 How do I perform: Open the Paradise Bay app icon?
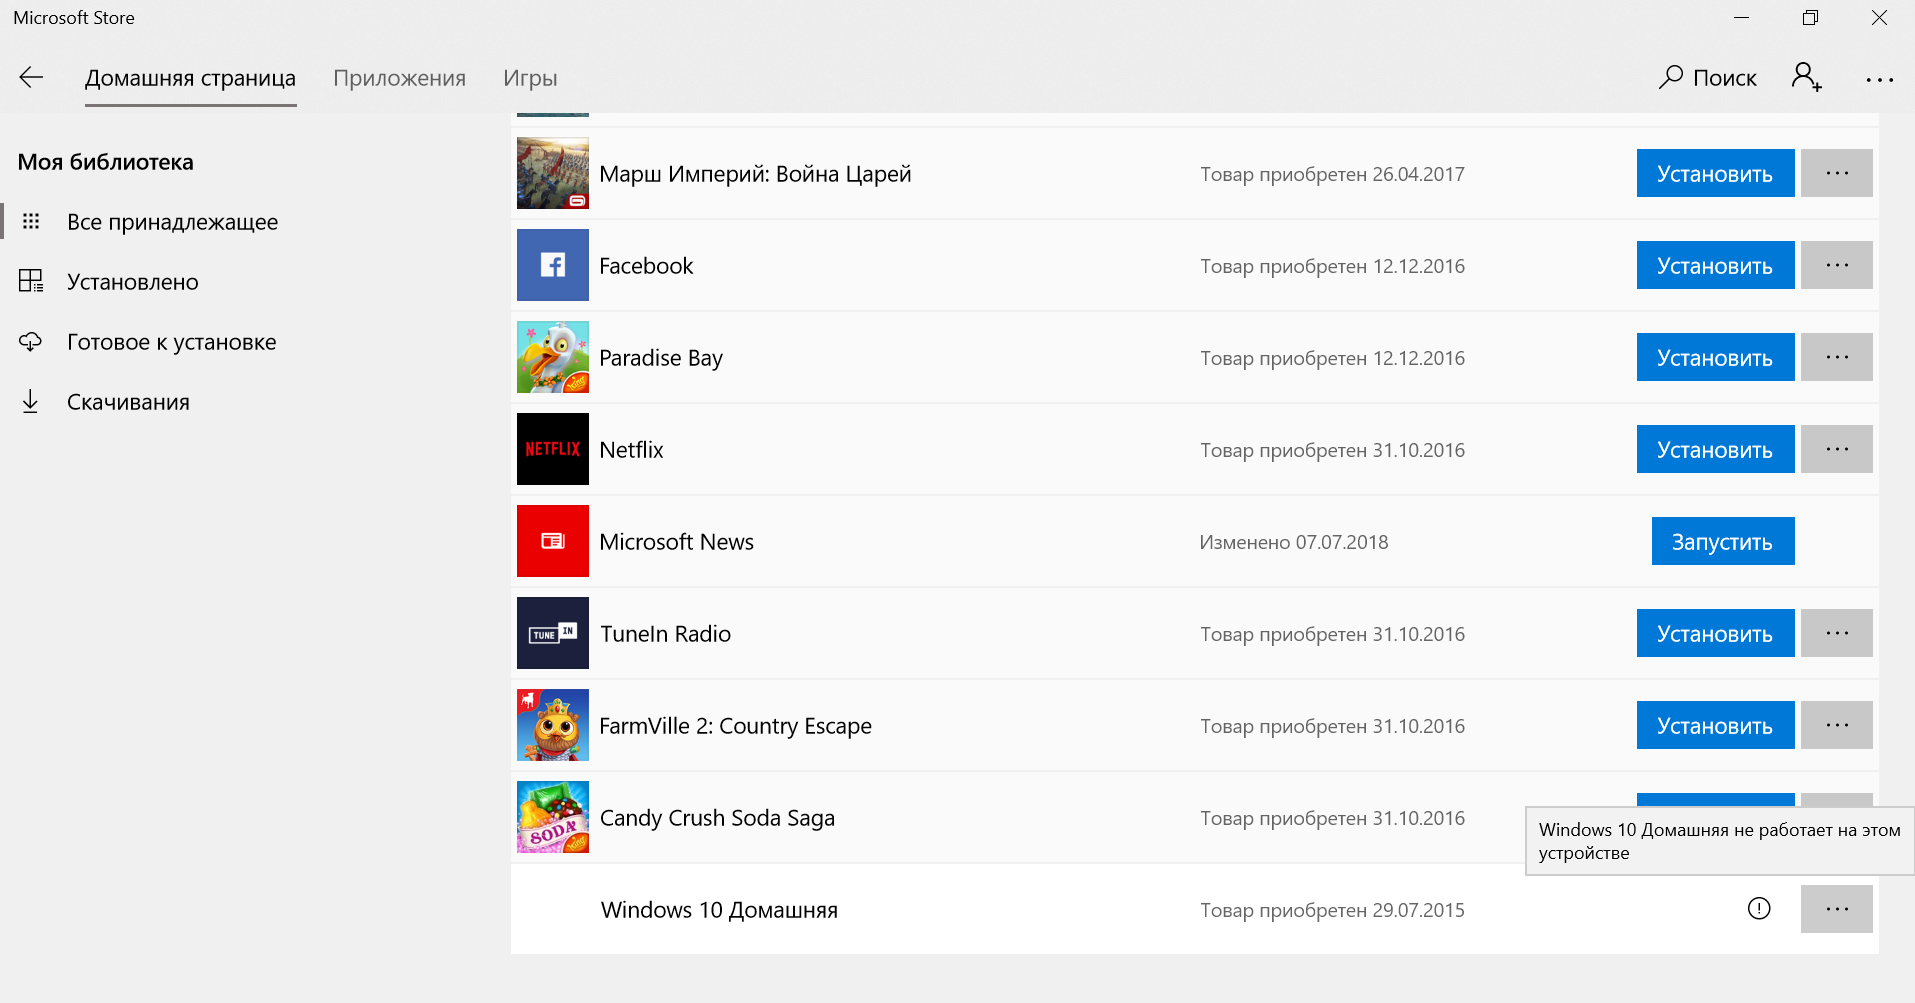(553, 357)
